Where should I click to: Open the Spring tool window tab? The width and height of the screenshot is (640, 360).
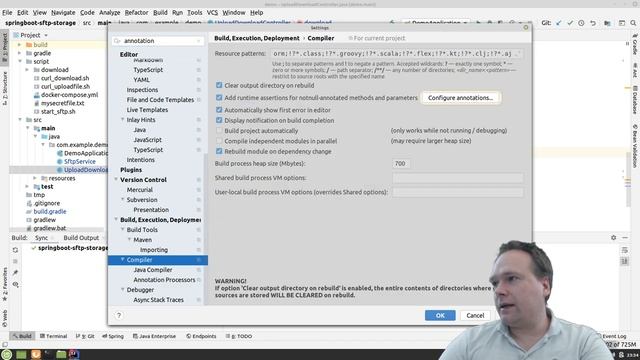click(x=113, y=336)
